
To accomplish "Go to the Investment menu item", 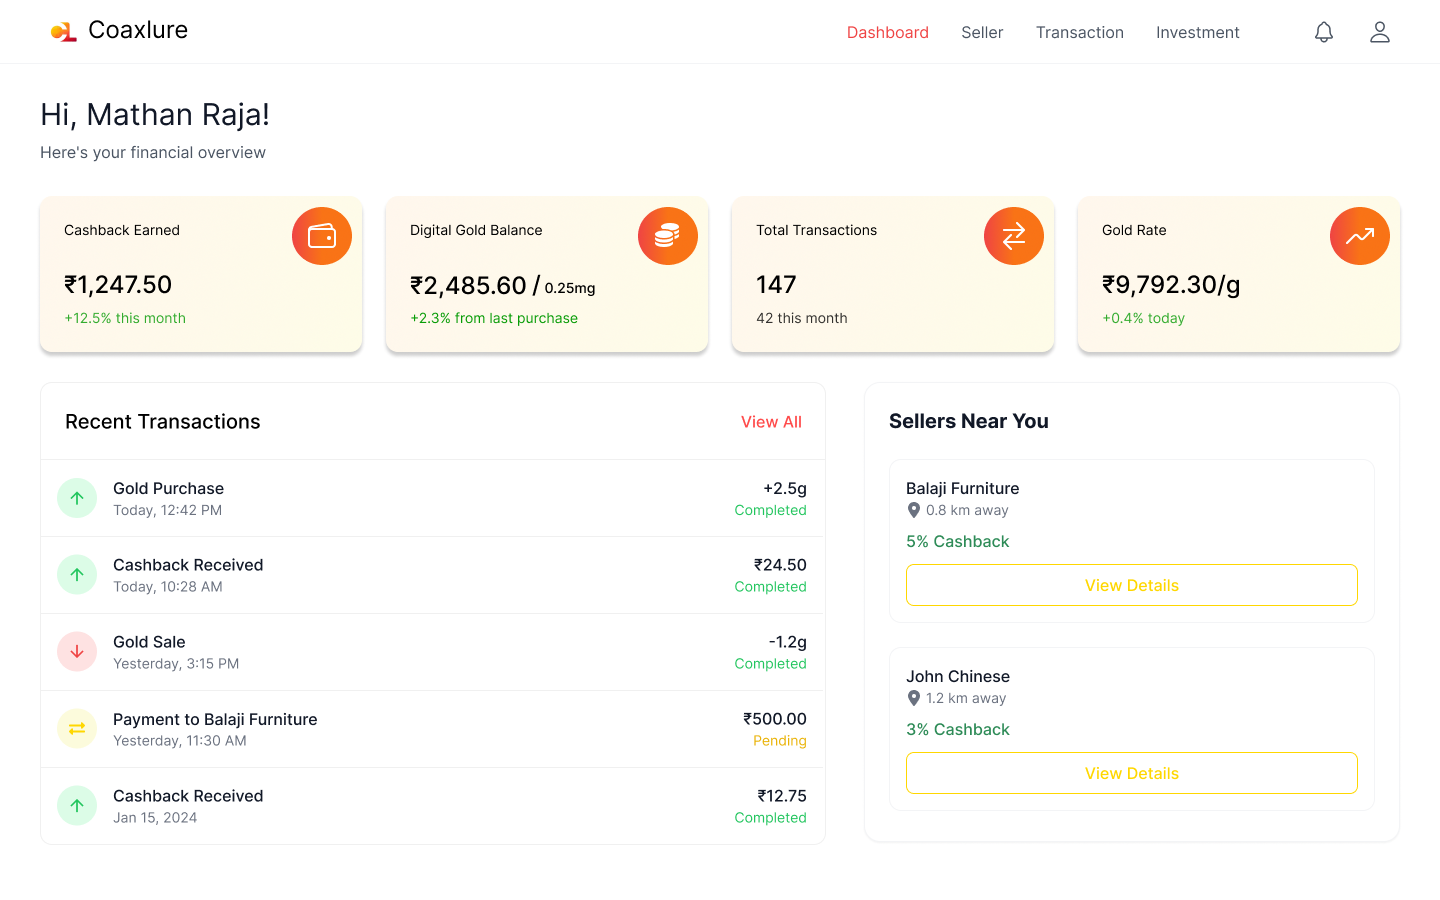I will (1197, 33).
